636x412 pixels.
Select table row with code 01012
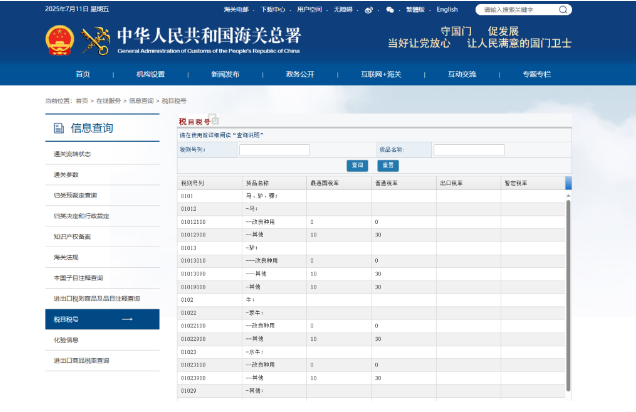click(371, 209)
